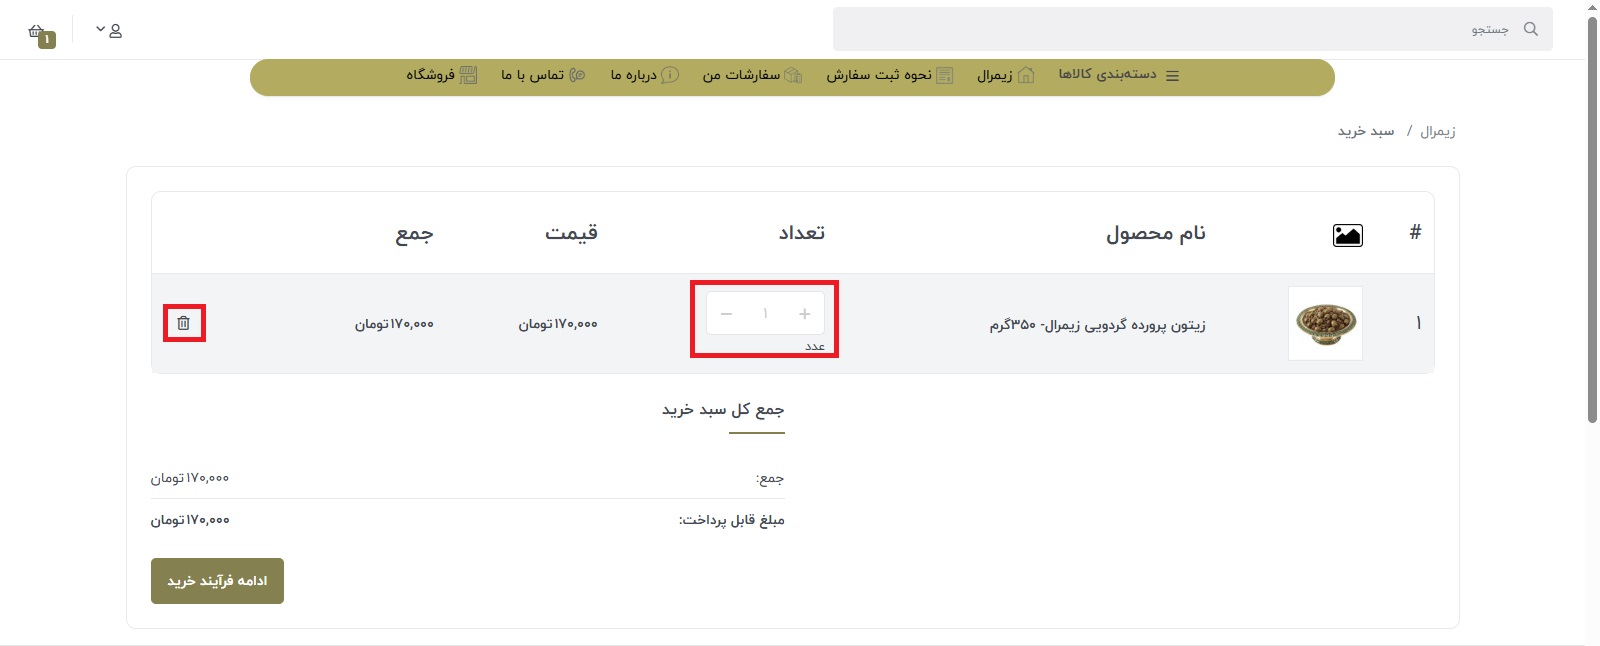
Task: Open سفارشات من orders page
Action: (x=752, y=75)
